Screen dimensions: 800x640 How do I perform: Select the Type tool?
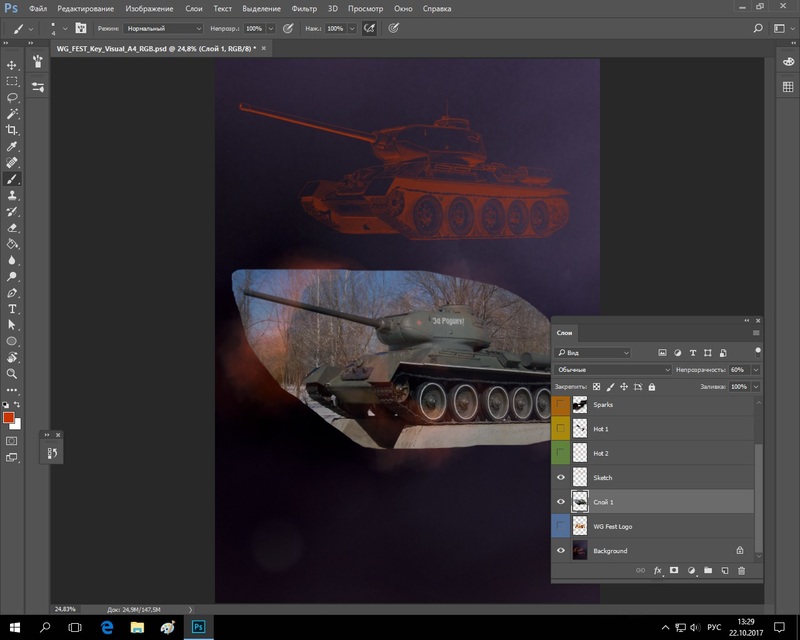pos(12,309)
